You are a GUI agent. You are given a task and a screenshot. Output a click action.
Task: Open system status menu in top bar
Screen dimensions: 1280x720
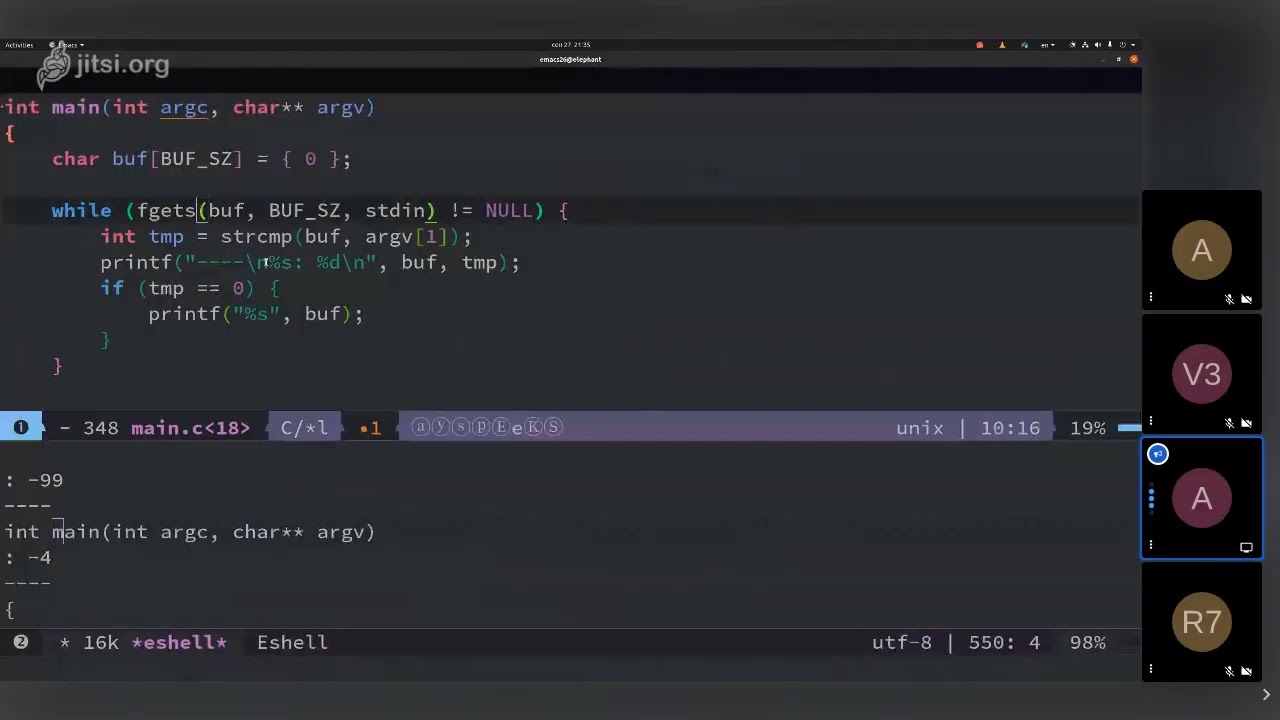pos(1100,45)
